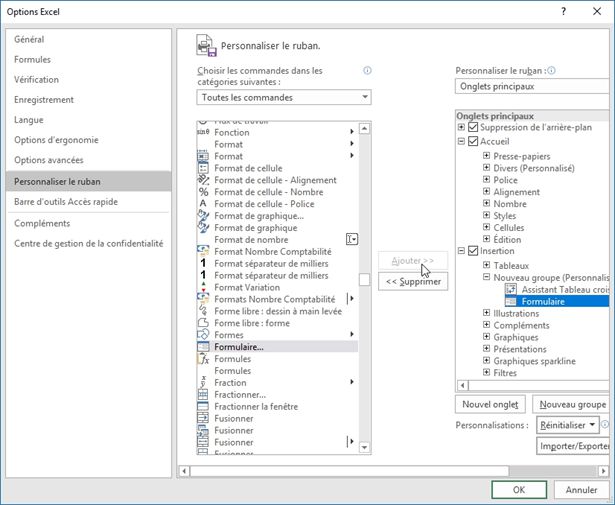Image resolution: width=615 pixels, height=505 pixels.
Task: Expand the Presse-papiers group
Action: (486, 156)
